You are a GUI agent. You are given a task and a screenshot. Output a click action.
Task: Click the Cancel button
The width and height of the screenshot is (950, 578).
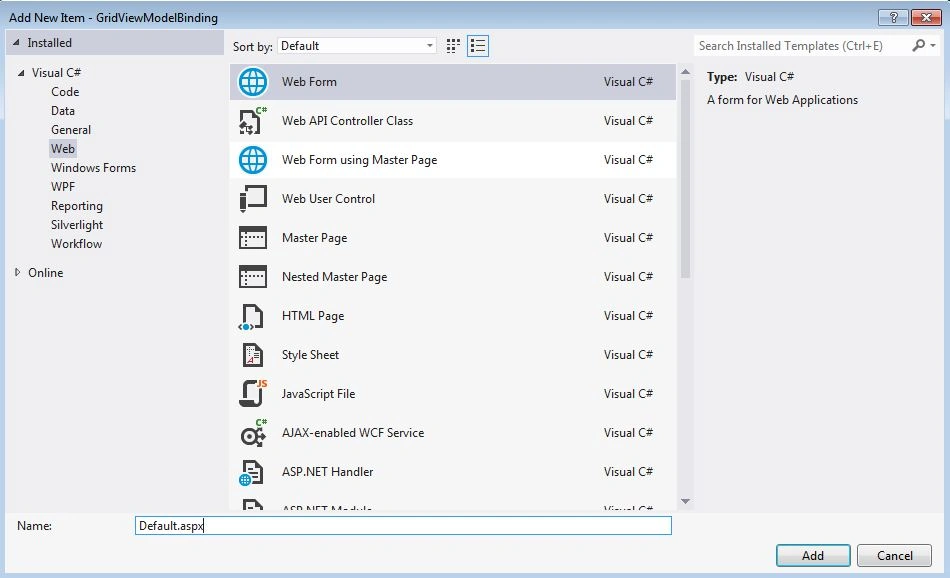(894, 556)
